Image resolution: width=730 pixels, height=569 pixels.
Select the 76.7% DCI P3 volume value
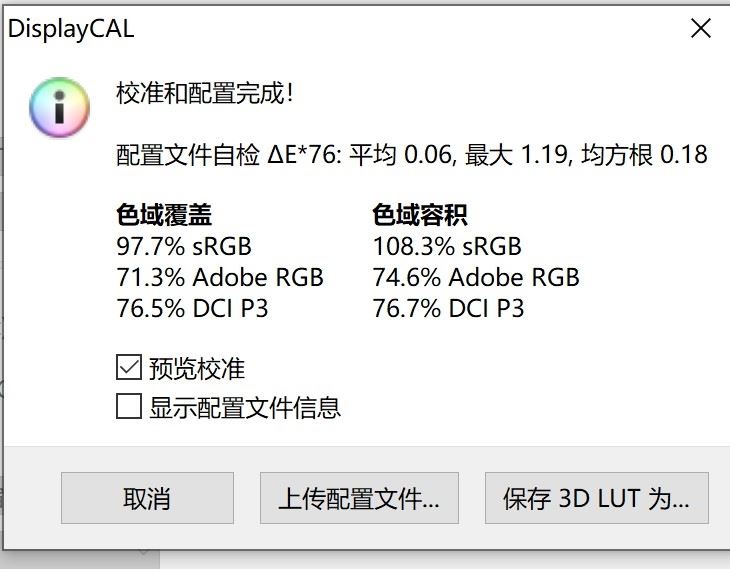coord(448,308)
